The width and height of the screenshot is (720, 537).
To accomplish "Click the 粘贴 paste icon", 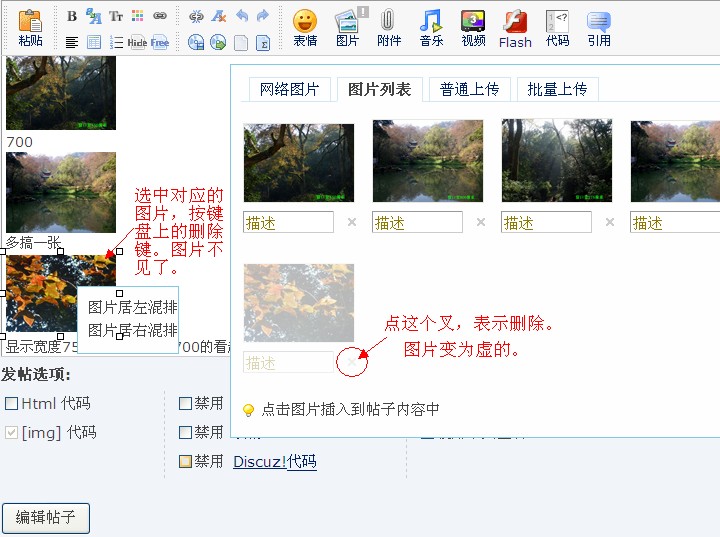I will [30, 27].
